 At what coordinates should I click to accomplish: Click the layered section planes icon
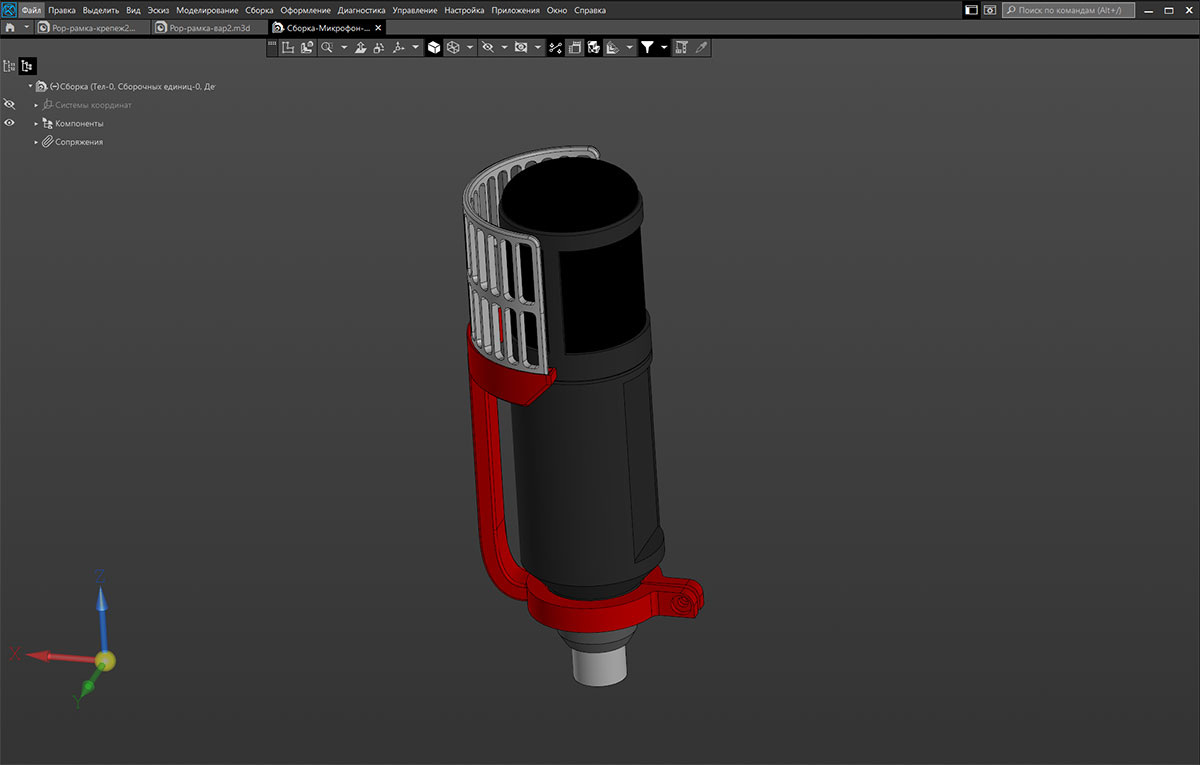[613, 47]
